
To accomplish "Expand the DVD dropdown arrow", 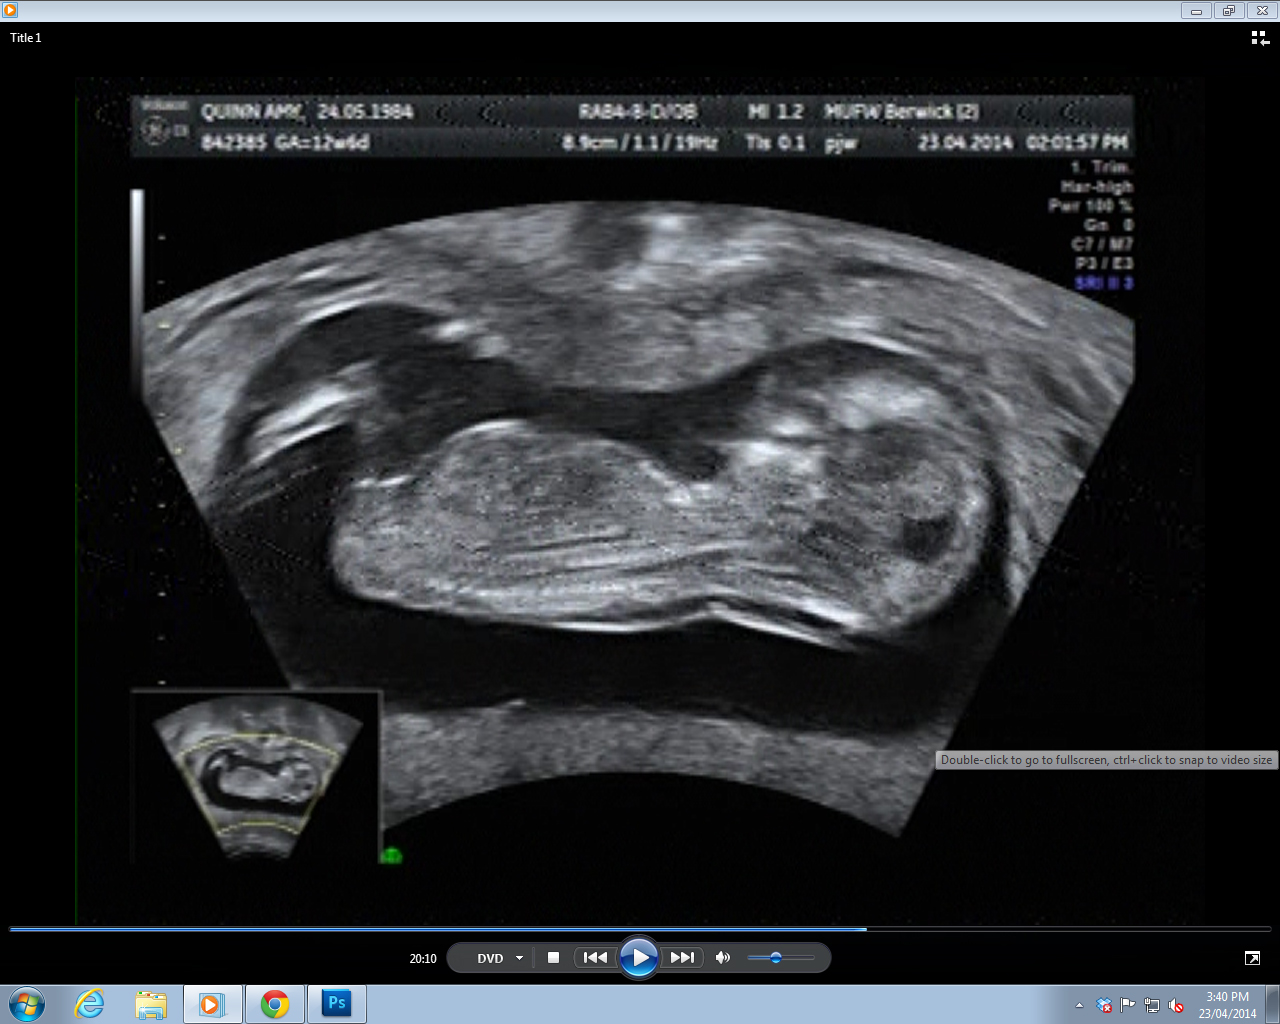I will tap(519, 958).
